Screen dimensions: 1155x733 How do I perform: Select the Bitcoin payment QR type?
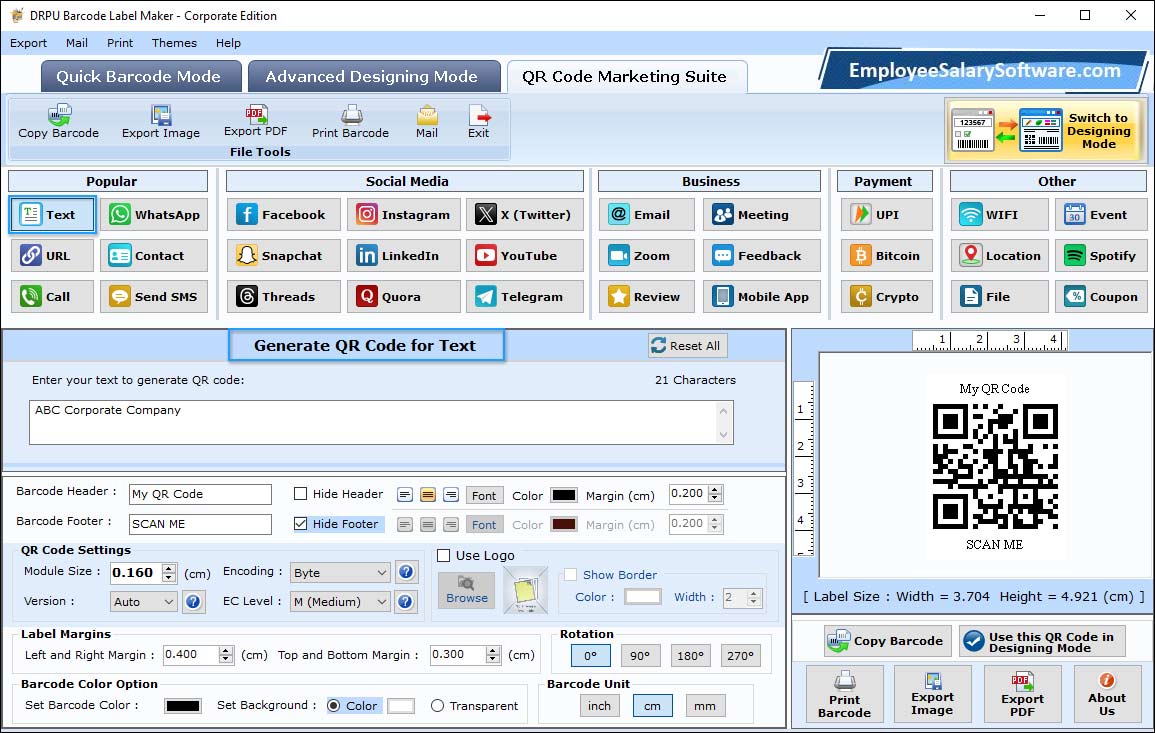point(886,256)
